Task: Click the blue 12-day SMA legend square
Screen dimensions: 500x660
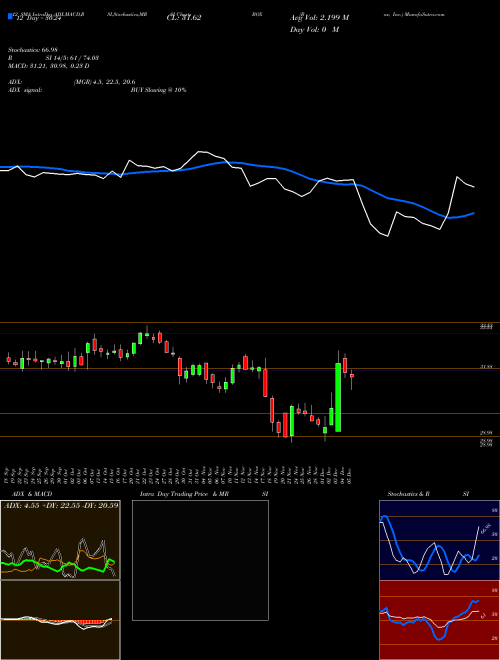Action: [x=10, y=17]
